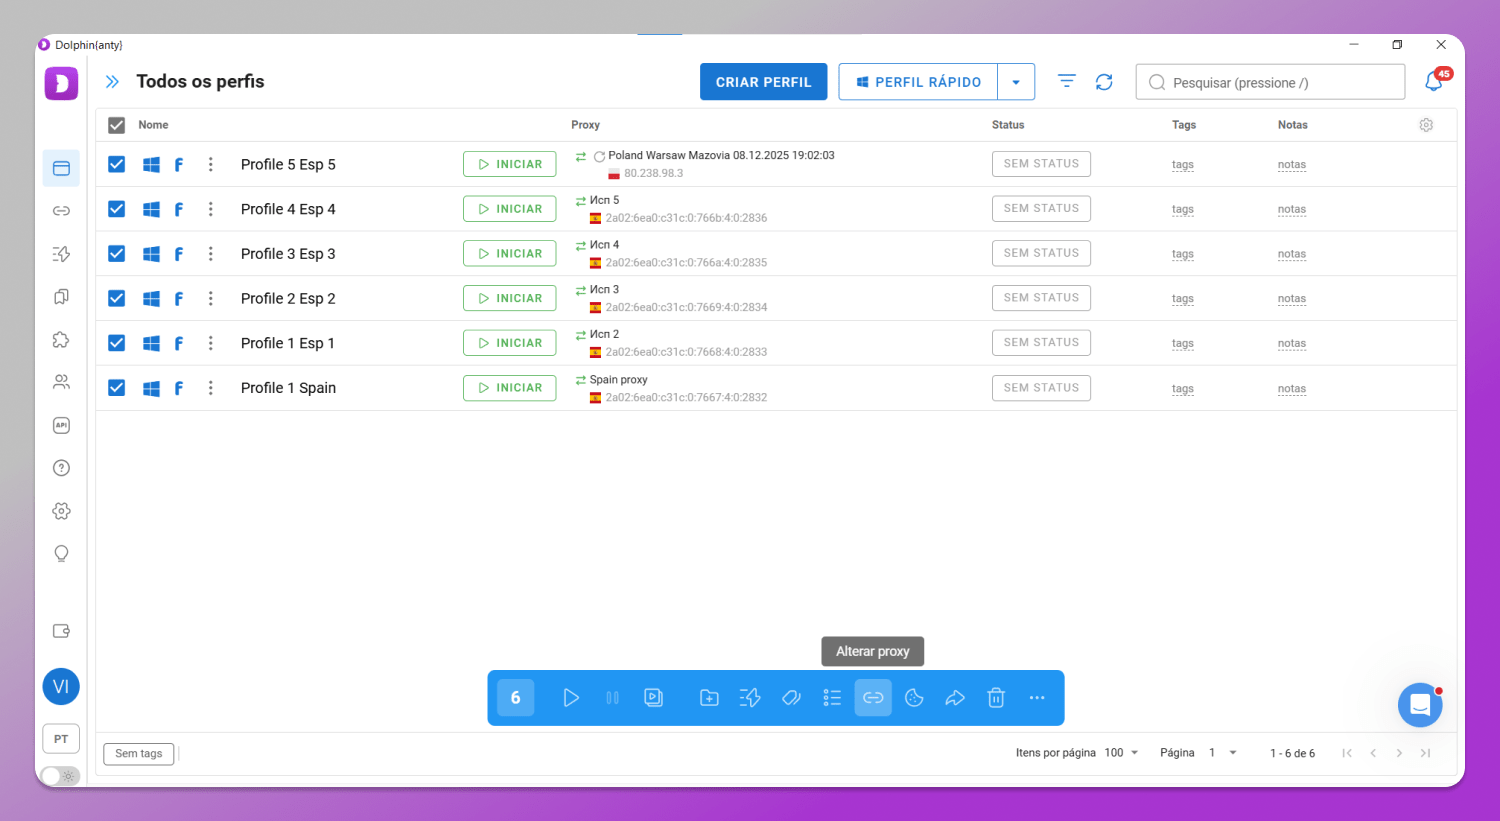Viewport: 1500px width, 821px height.
Task: Open the Proxy section in the sidebar
Action: [x=61, y=211]
